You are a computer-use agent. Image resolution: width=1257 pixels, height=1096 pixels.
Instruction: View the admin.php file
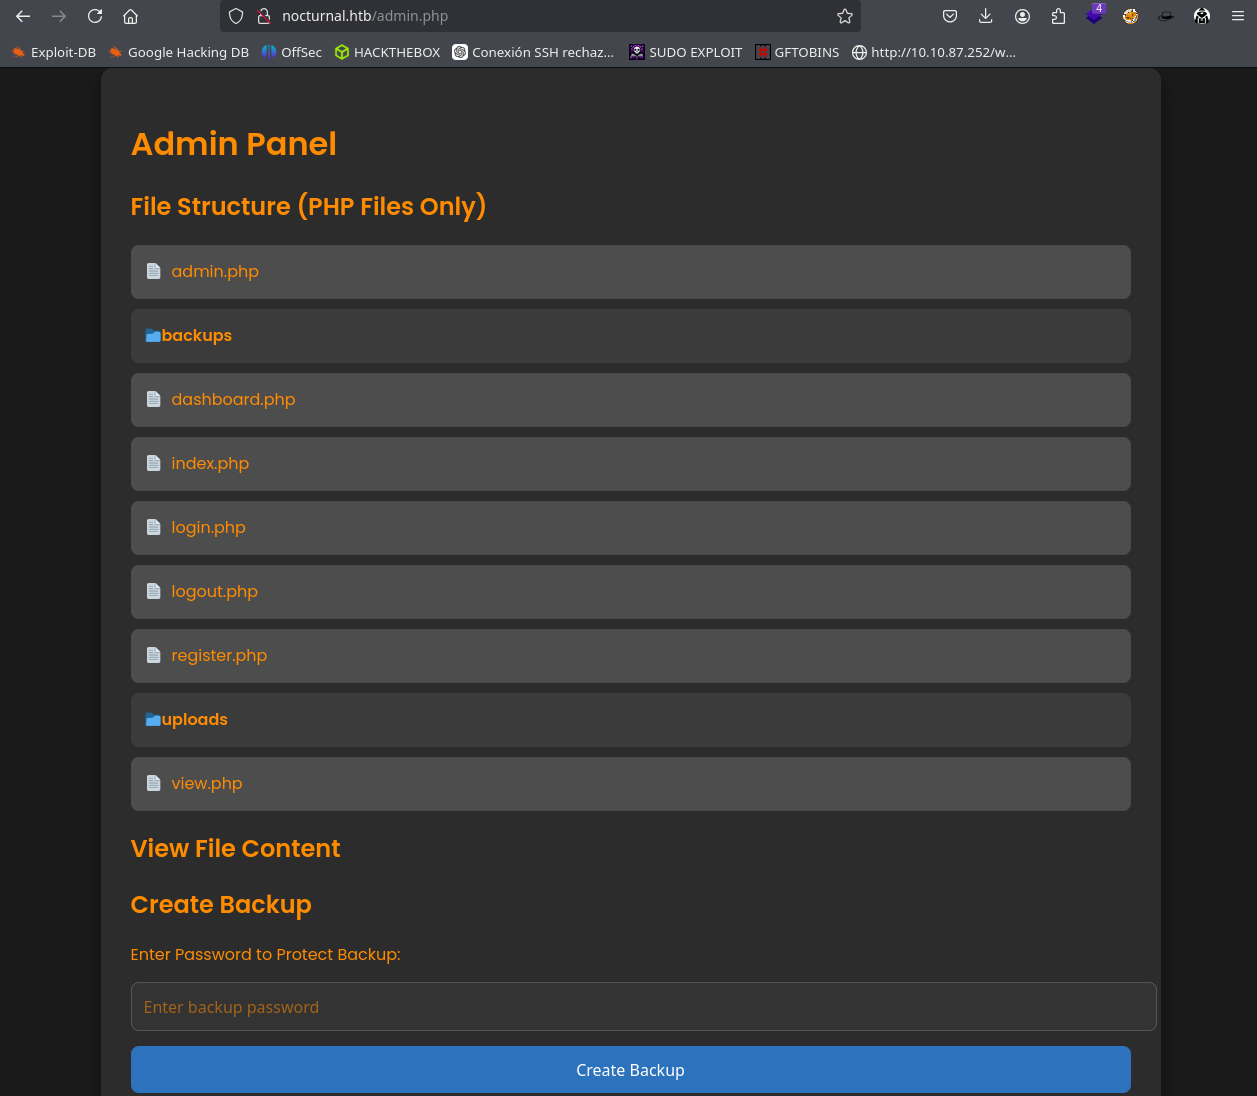pyautogui.click(x=215, y=272)
